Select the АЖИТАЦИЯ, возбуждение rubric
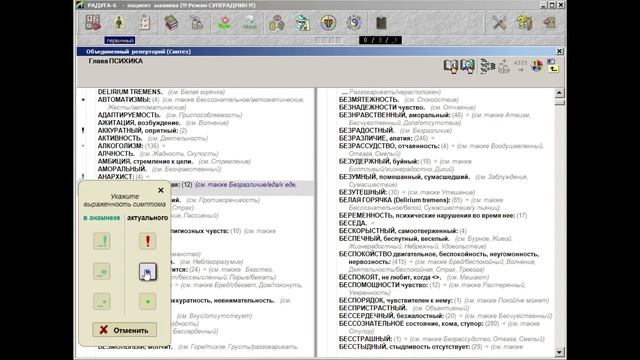This screenshot has height=360, width=640. coord(139,123)
